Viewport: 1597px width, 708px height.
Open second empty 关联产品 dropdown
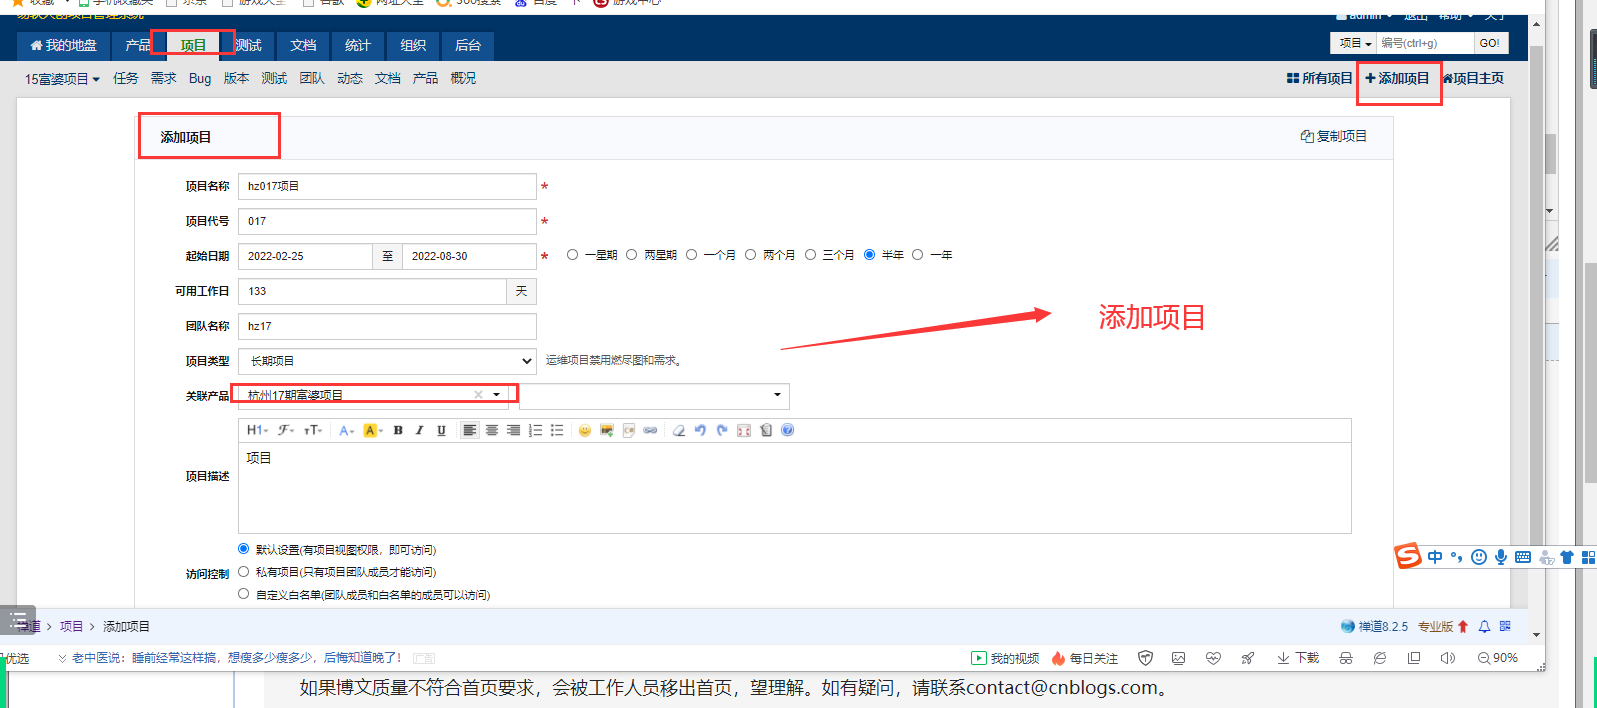654,396
